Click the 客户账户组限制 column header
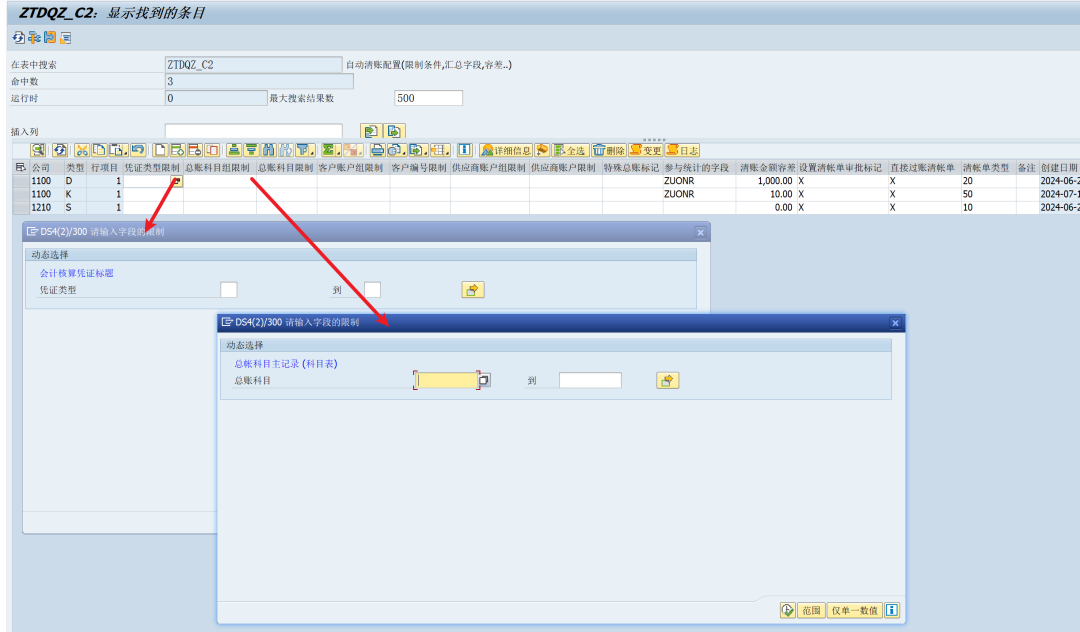 click(x=353, y=167)
